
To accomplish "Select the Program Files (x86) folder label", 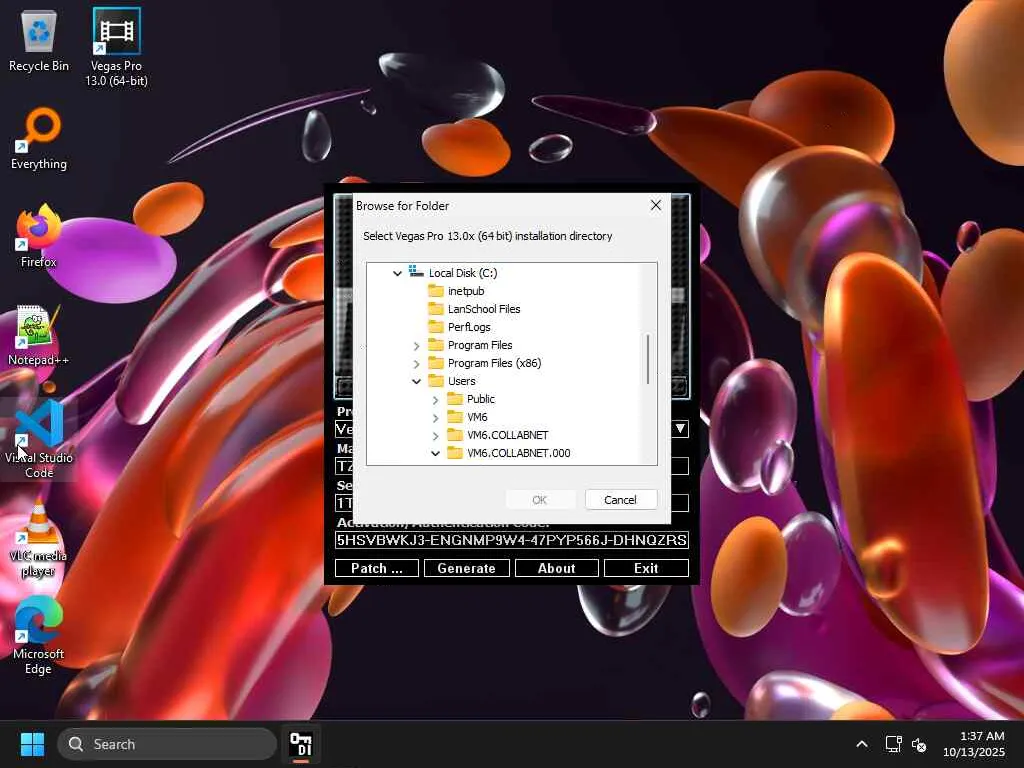I will [x=494, y=363].
